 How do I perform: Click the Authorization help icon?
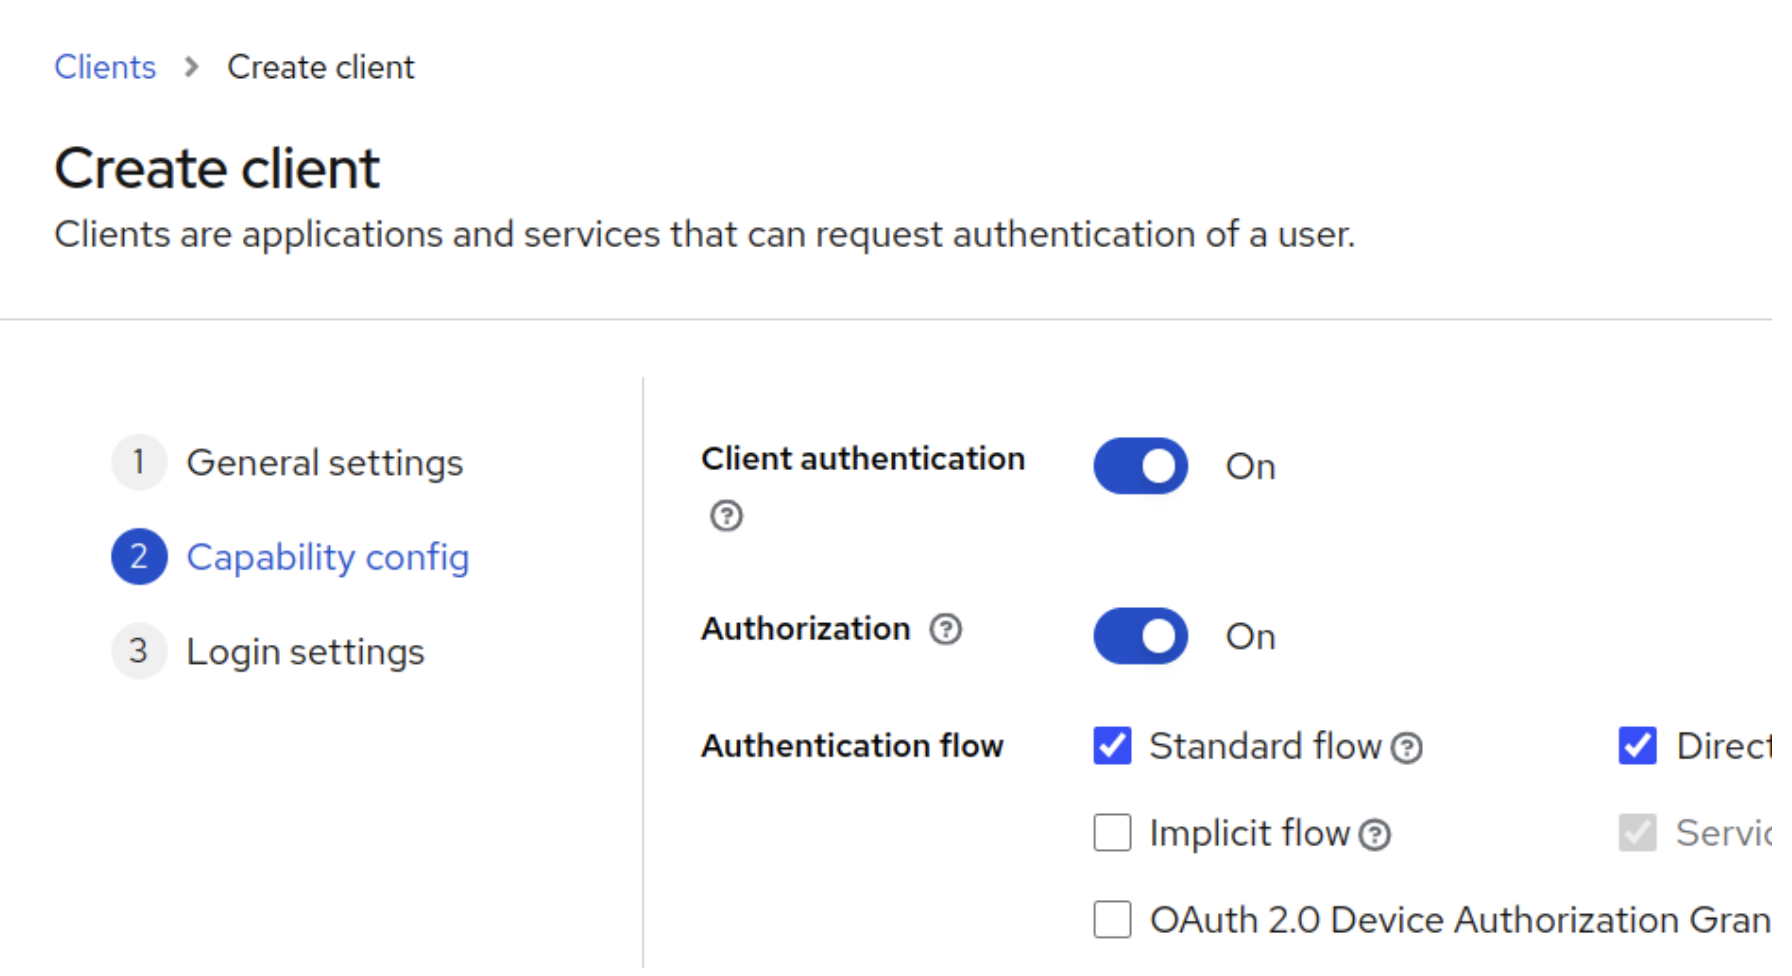945,630
